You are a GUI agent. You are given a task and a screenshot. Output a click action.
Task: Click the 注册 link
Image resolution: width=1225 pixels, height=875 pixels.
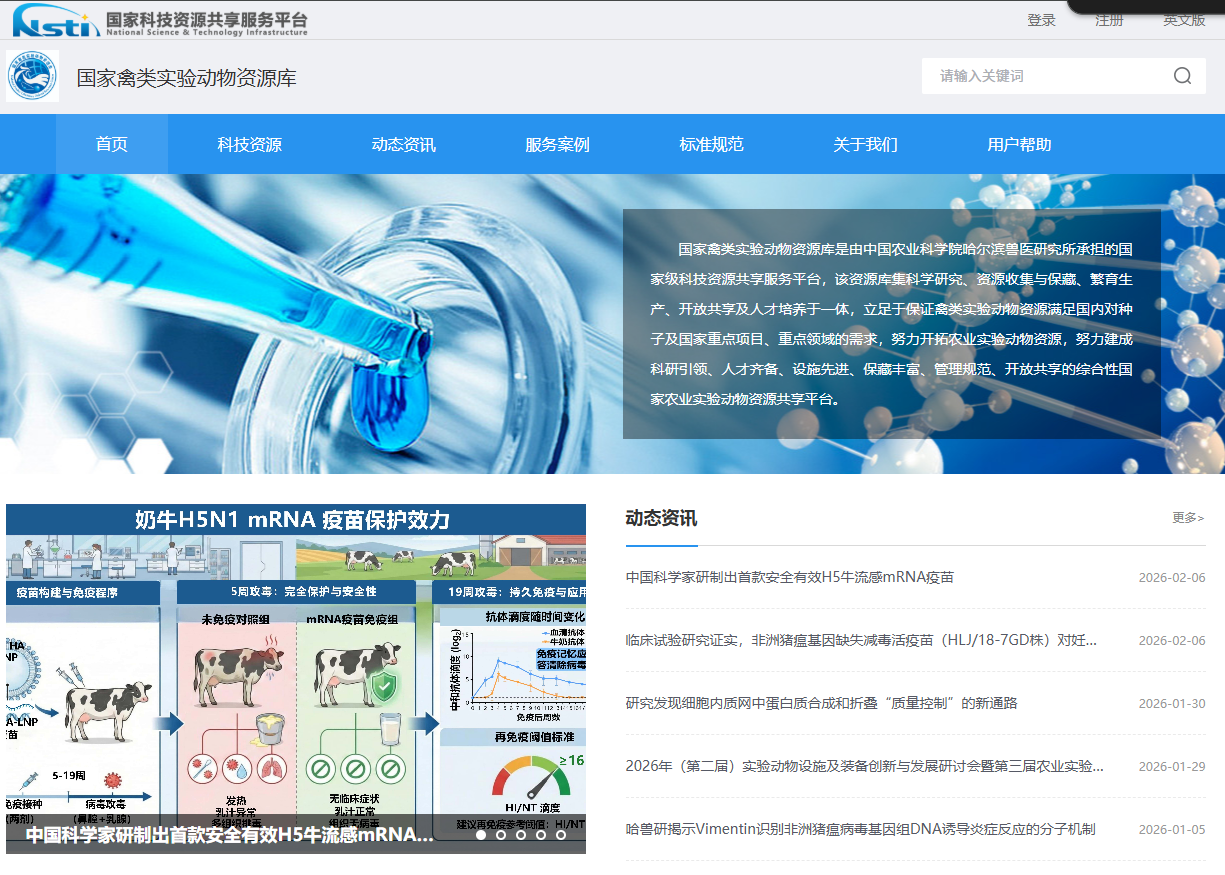(x=1109, y=19)
